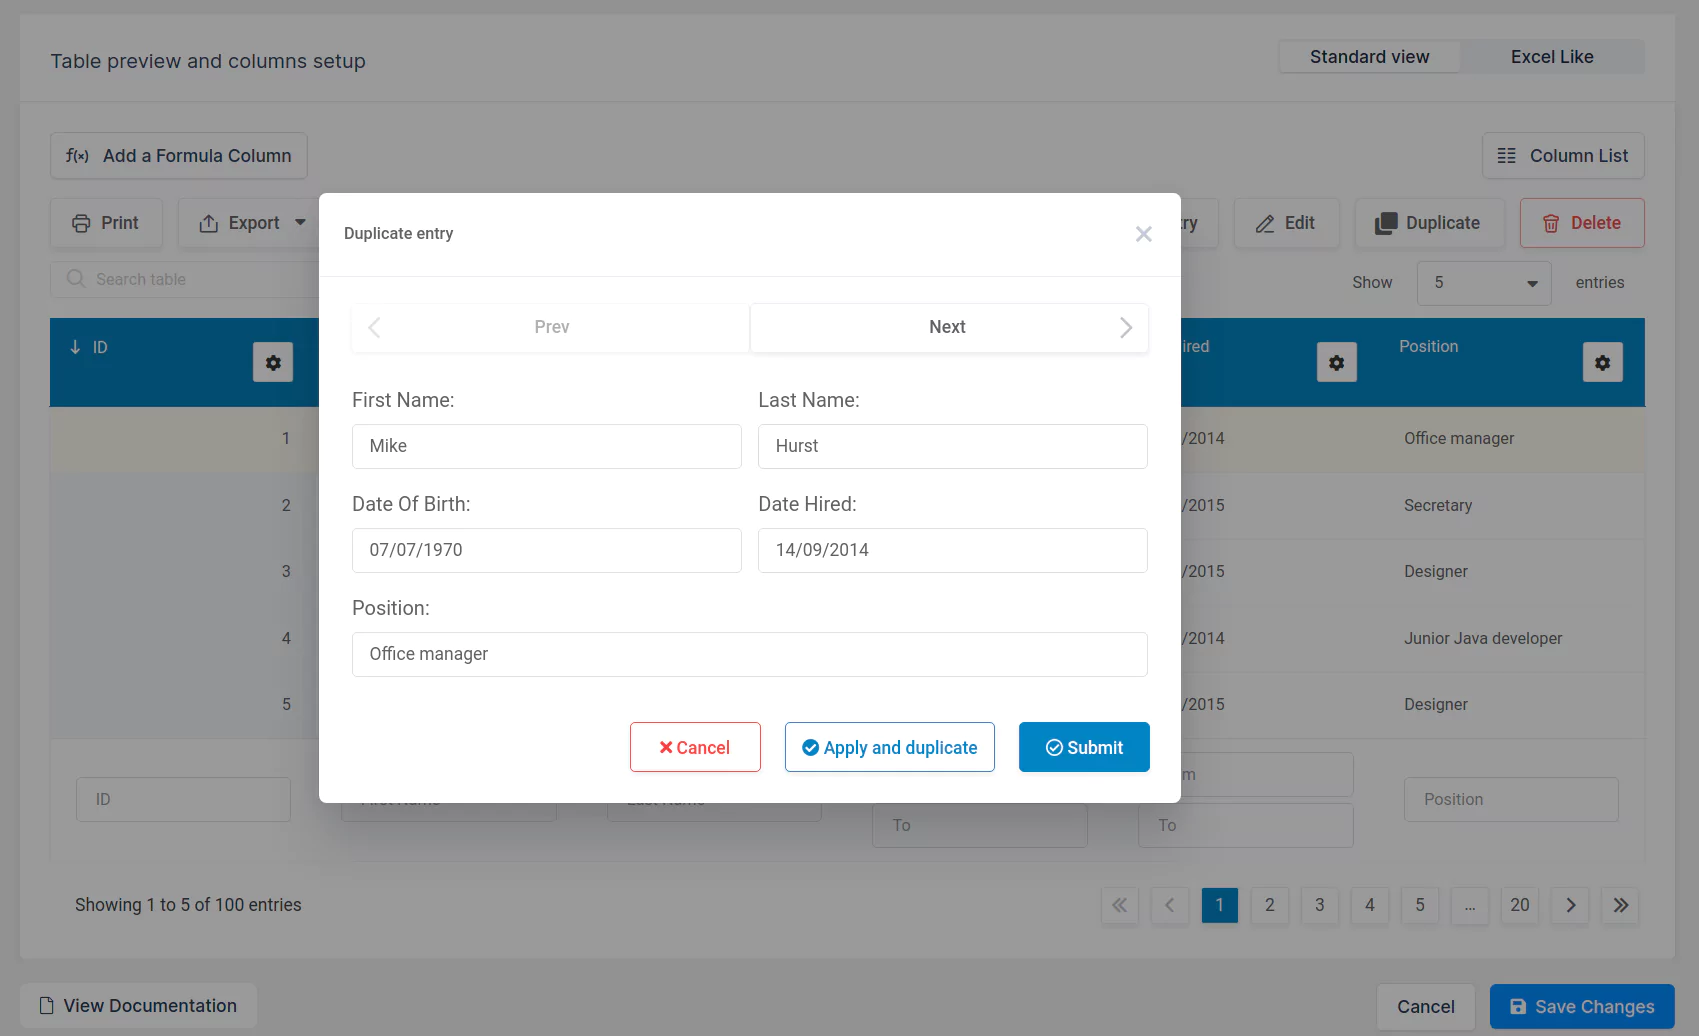Open the Export dropdown arrow

pyautogui.click(x=300, y=223)
